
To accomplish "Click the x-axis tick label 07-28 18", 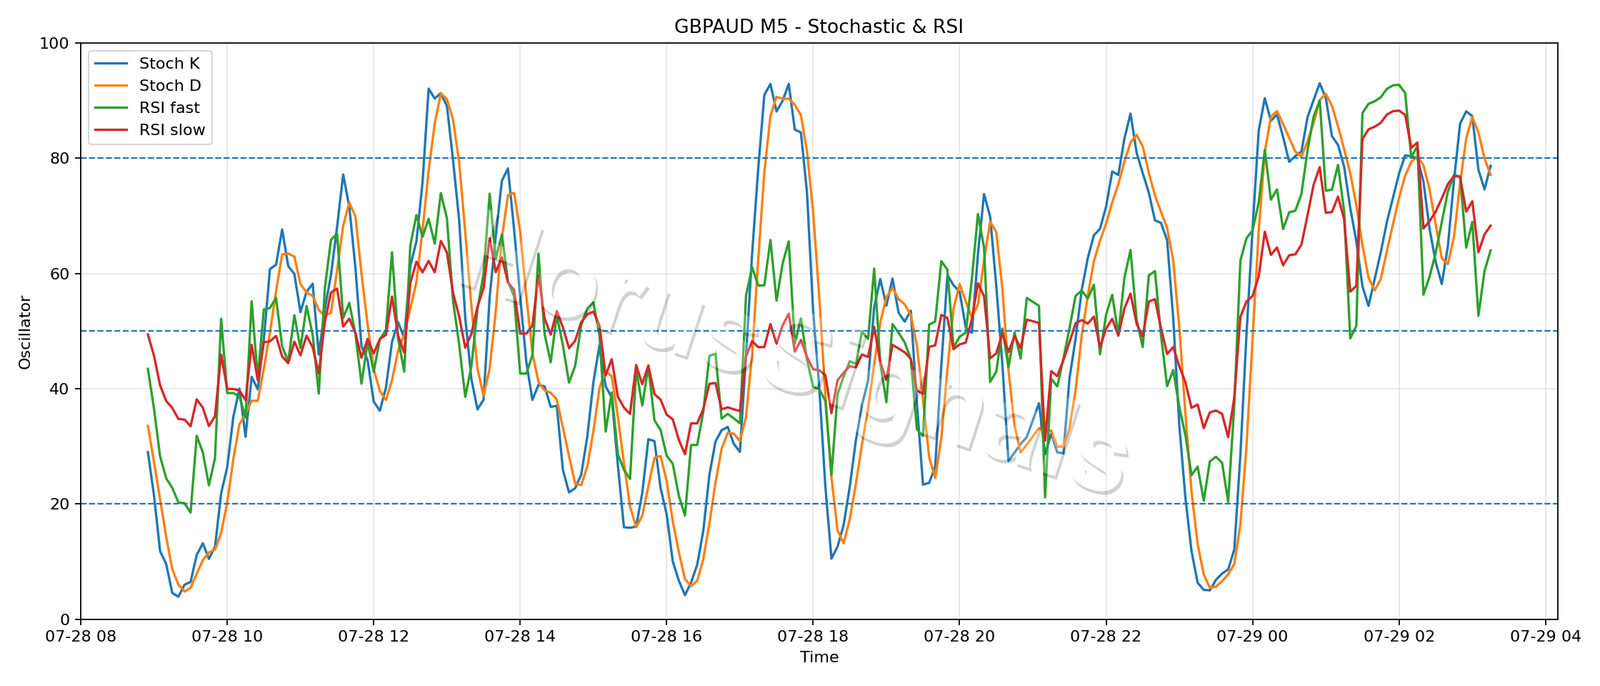I will (x=813, y=636).
